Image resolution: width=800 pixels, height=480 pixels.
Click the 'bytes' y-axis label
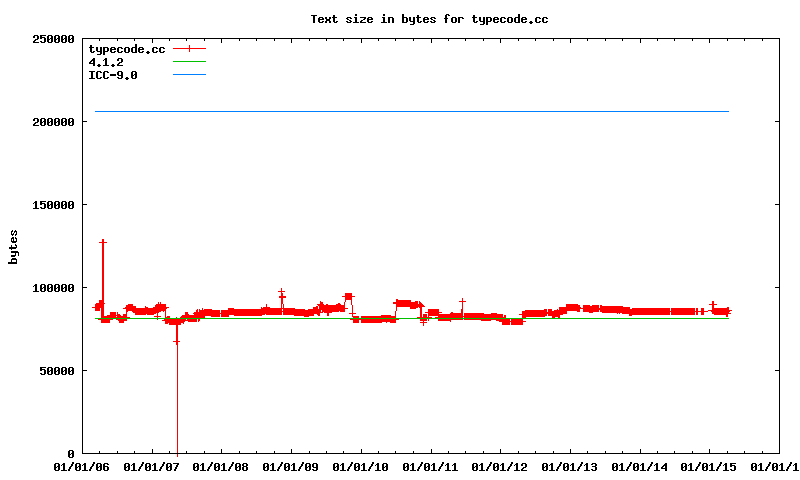(13, 246)
